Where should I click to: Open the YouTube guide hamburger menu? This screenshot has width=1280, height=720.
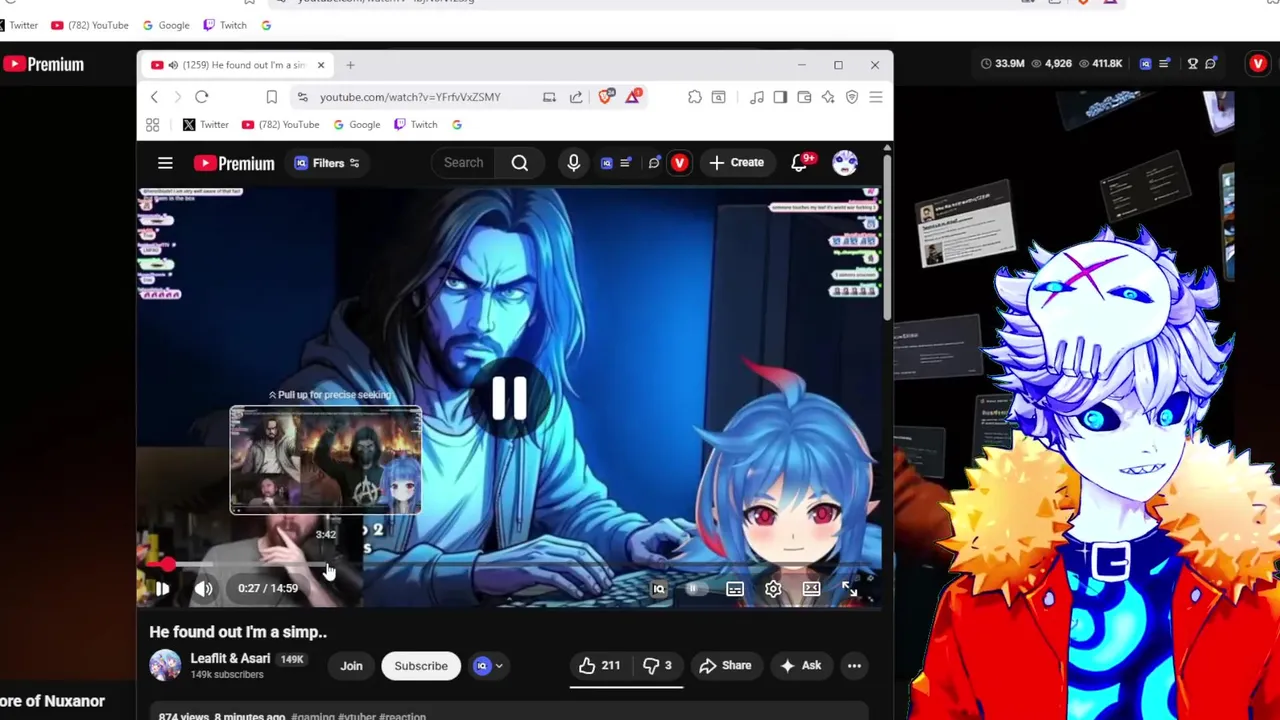point(165,163)
